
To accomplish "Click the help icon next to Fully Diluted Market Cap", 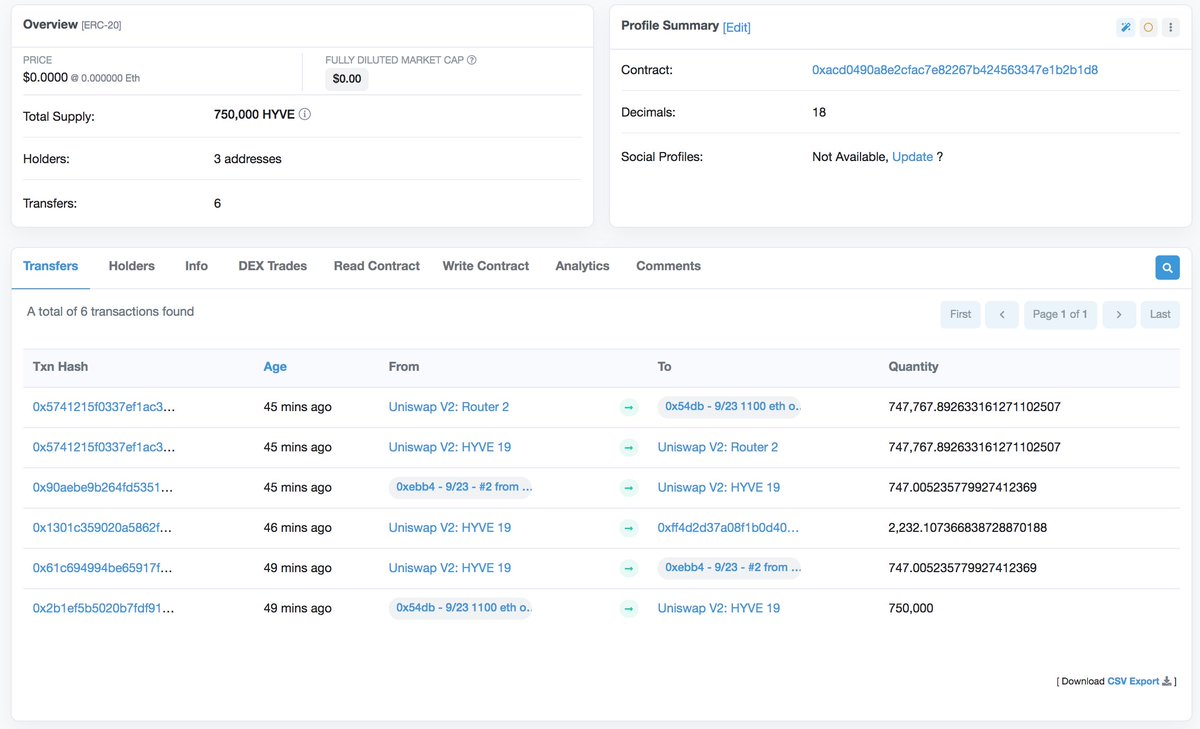I will (x=472, y=60).
